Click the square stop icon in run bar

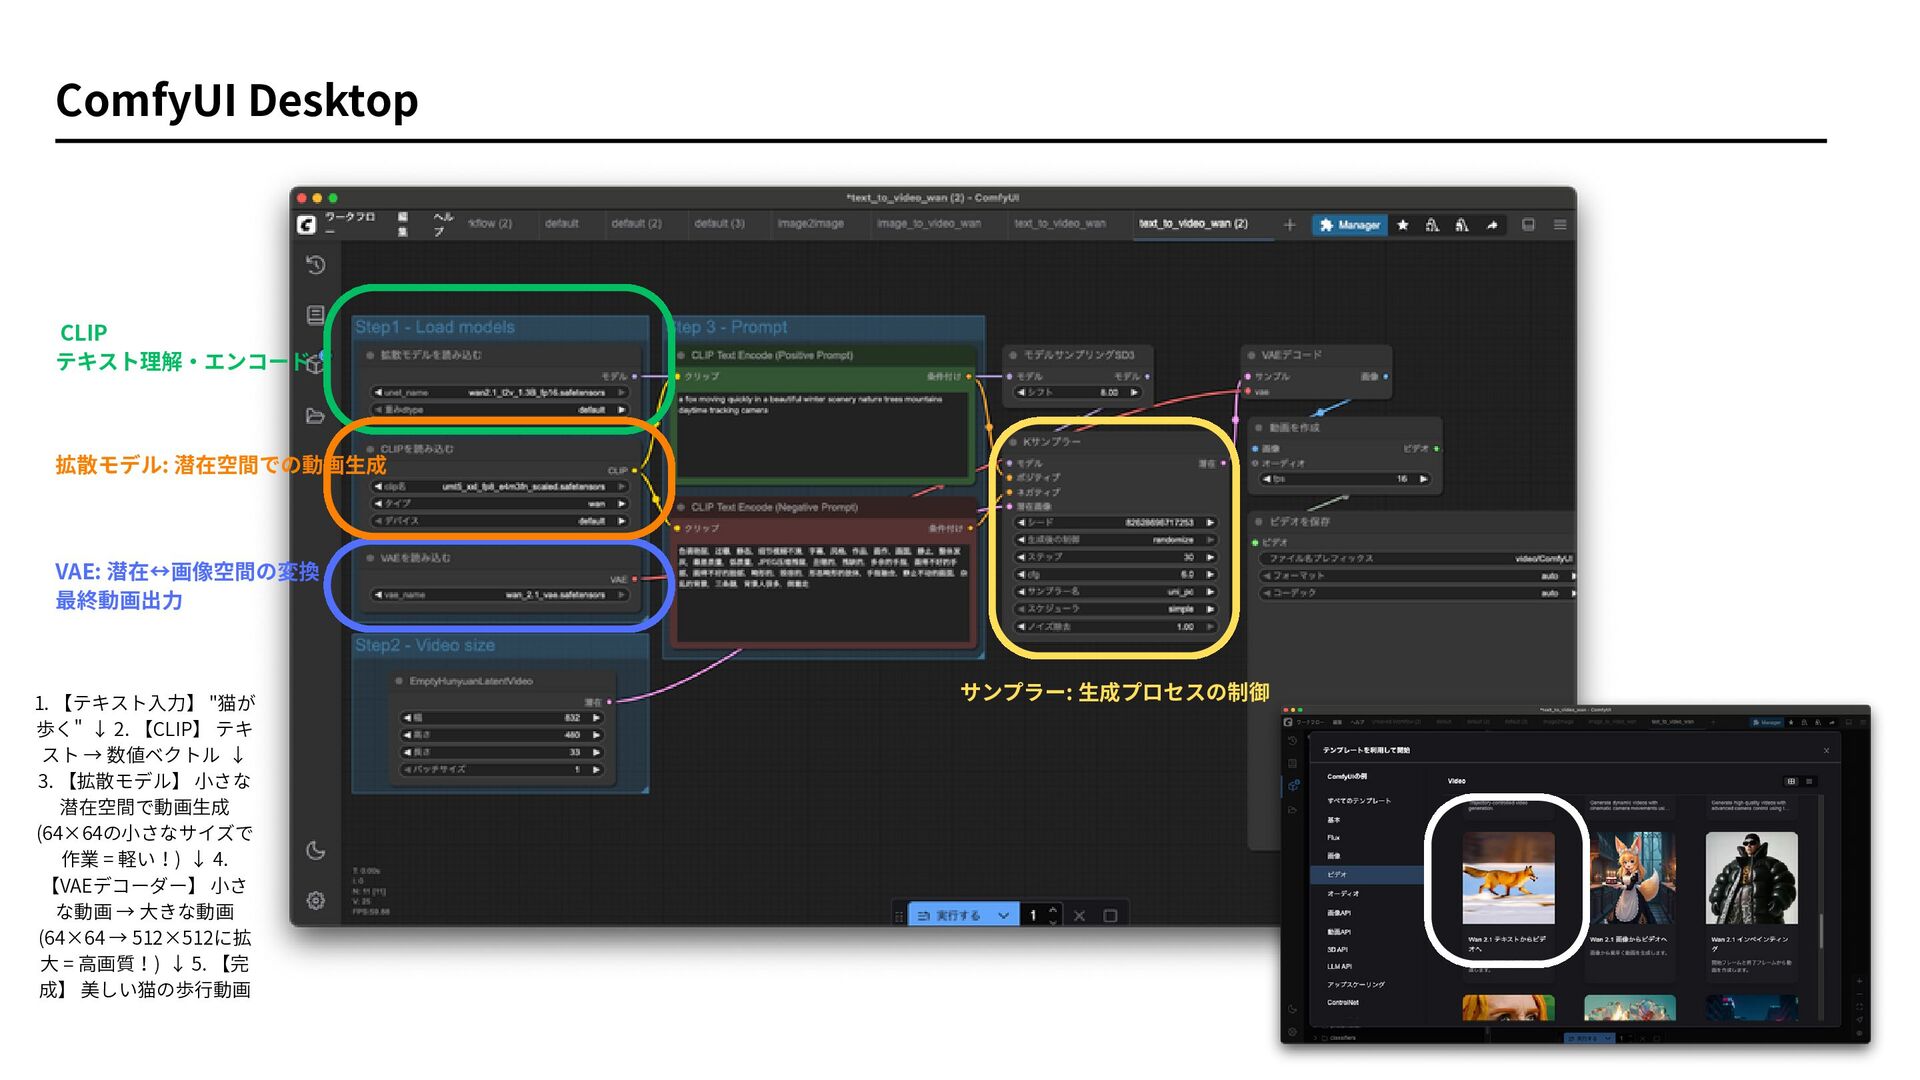point(1110,915)
